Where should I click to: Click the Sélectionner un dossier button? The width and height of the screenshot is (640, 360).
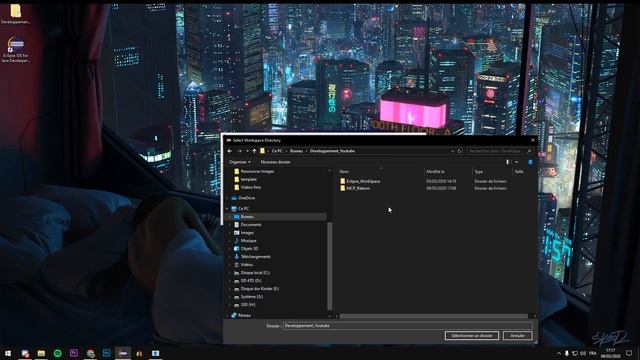coord(471,336)
